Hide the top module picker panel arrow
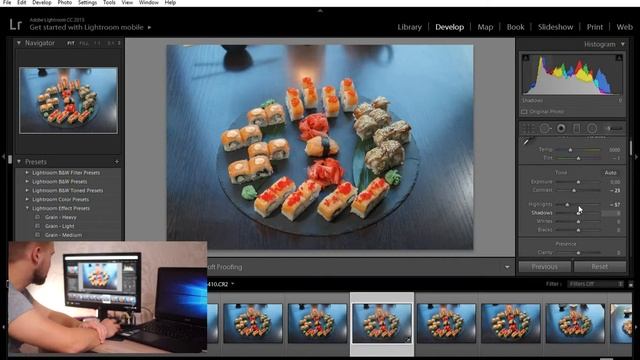This screenshot has width=640, height=360. (320, 11)
